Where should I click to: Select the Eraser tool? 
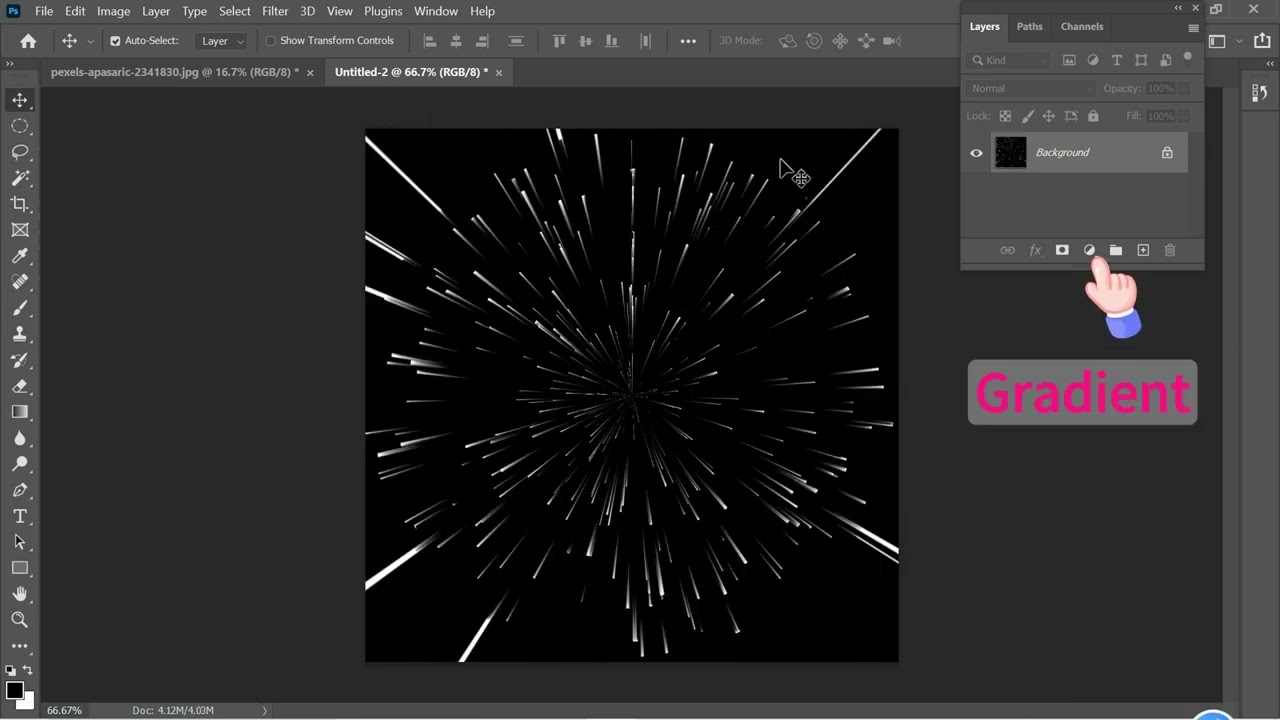pyautogui.click(x=20, y=386)
